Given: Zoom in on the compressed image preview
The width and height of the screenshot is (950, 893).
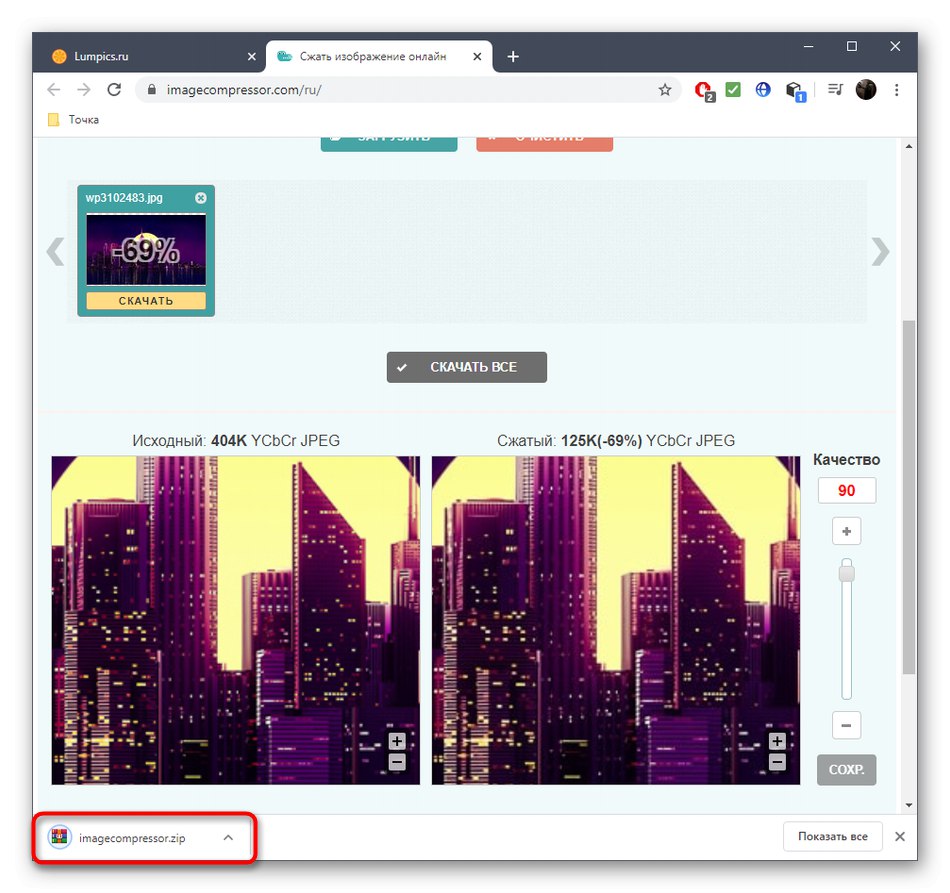Looking at the screenshot, I should coord(777,740).
